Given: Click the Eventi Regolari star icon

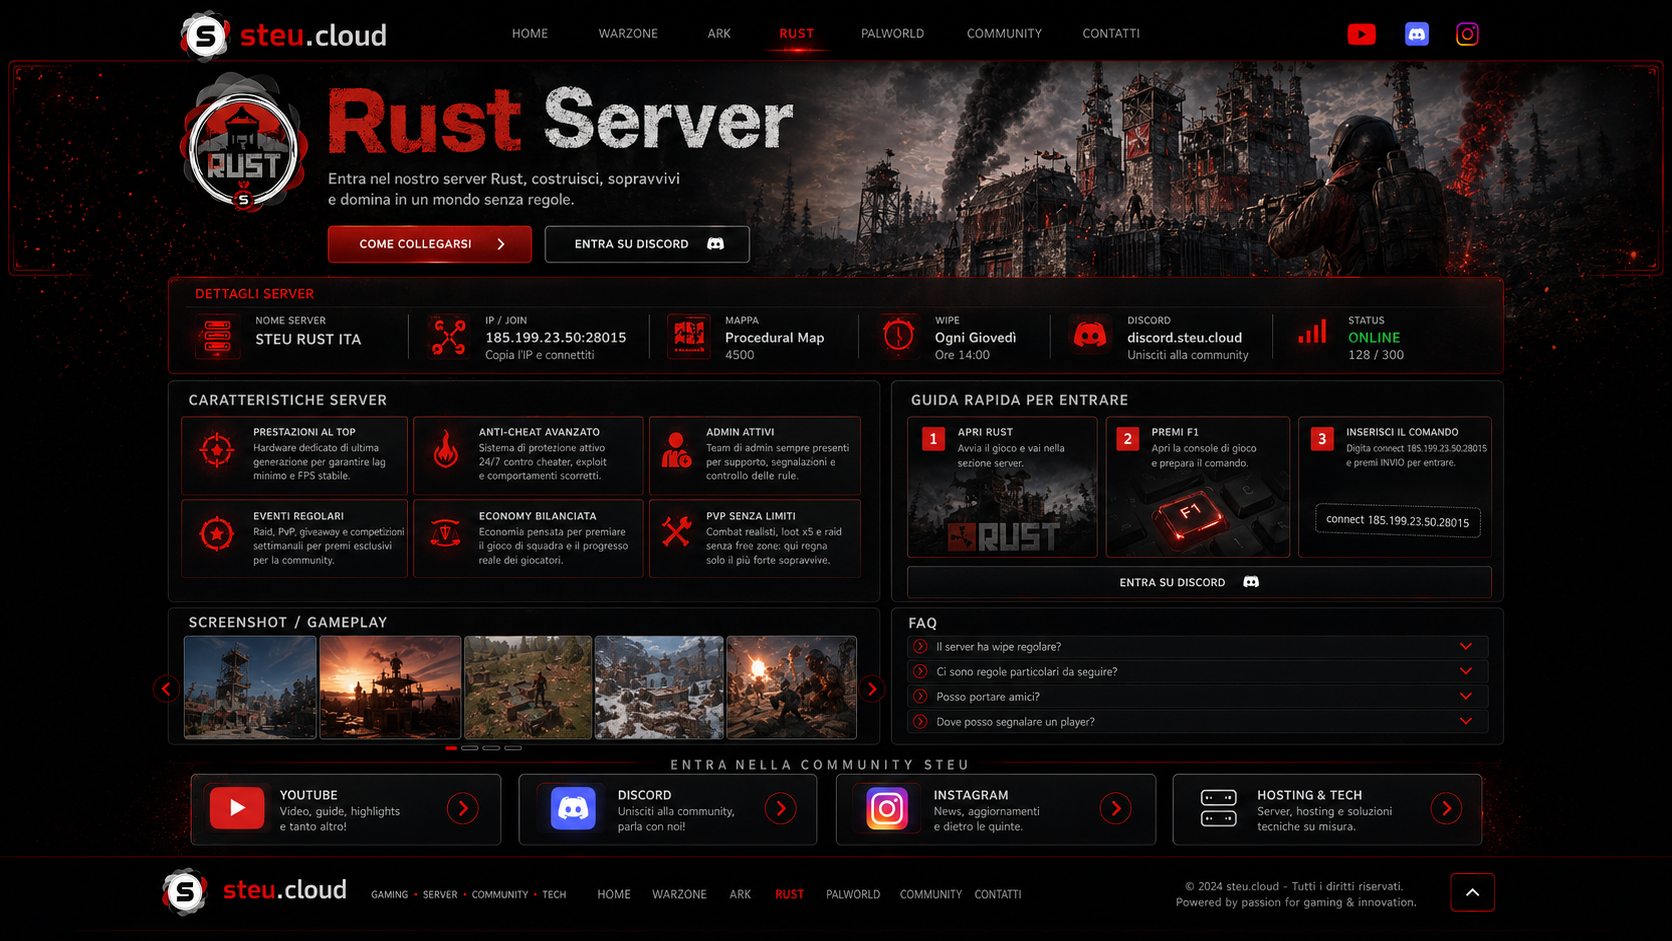Looking at the screenshot, I should 217,534.
